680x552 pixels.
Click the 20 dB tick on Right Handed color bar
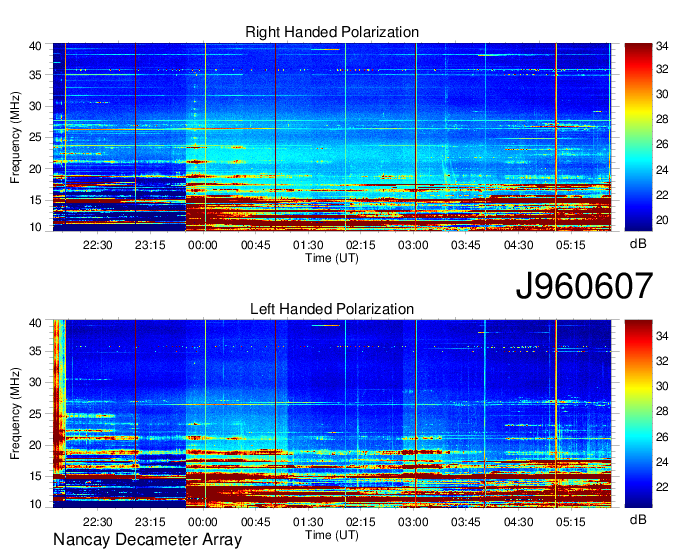coord(662,220)
